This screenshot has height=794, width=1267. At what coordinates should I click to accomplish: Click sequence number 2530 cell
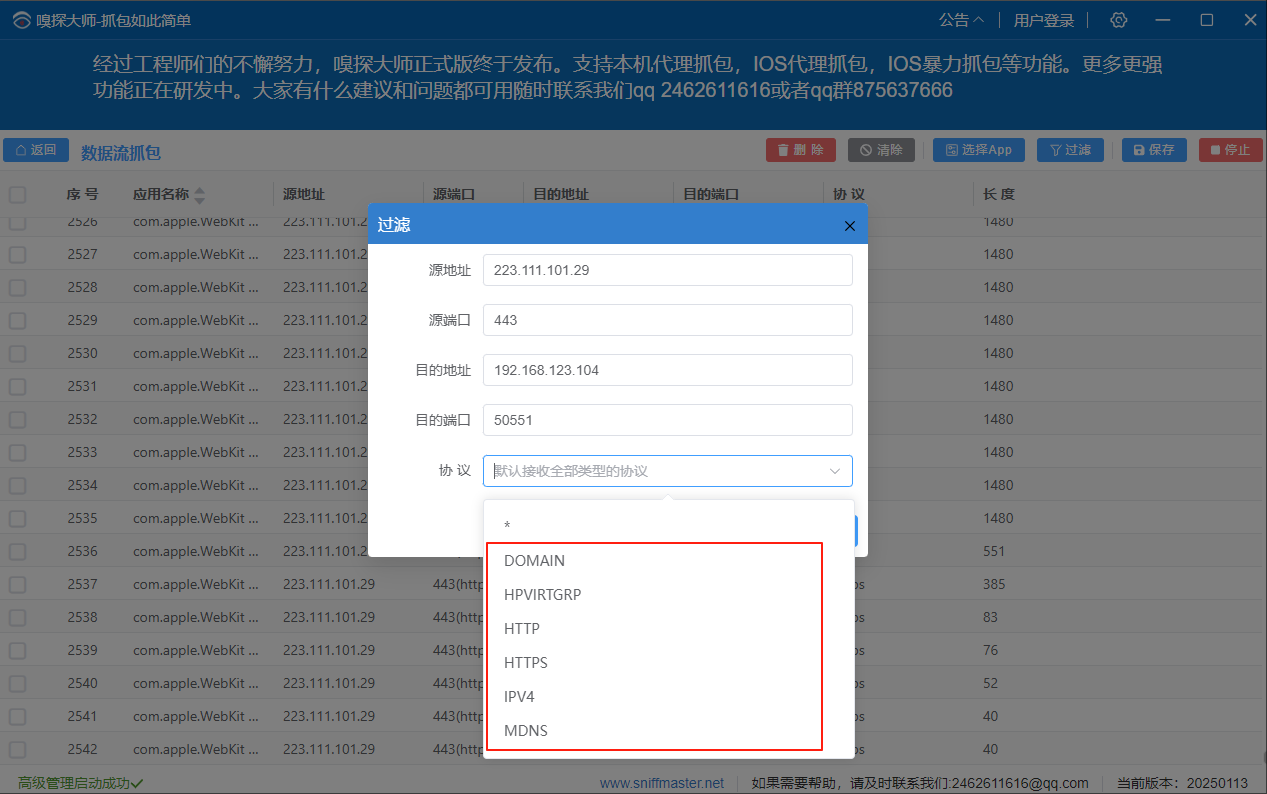[x=82, y=353]
